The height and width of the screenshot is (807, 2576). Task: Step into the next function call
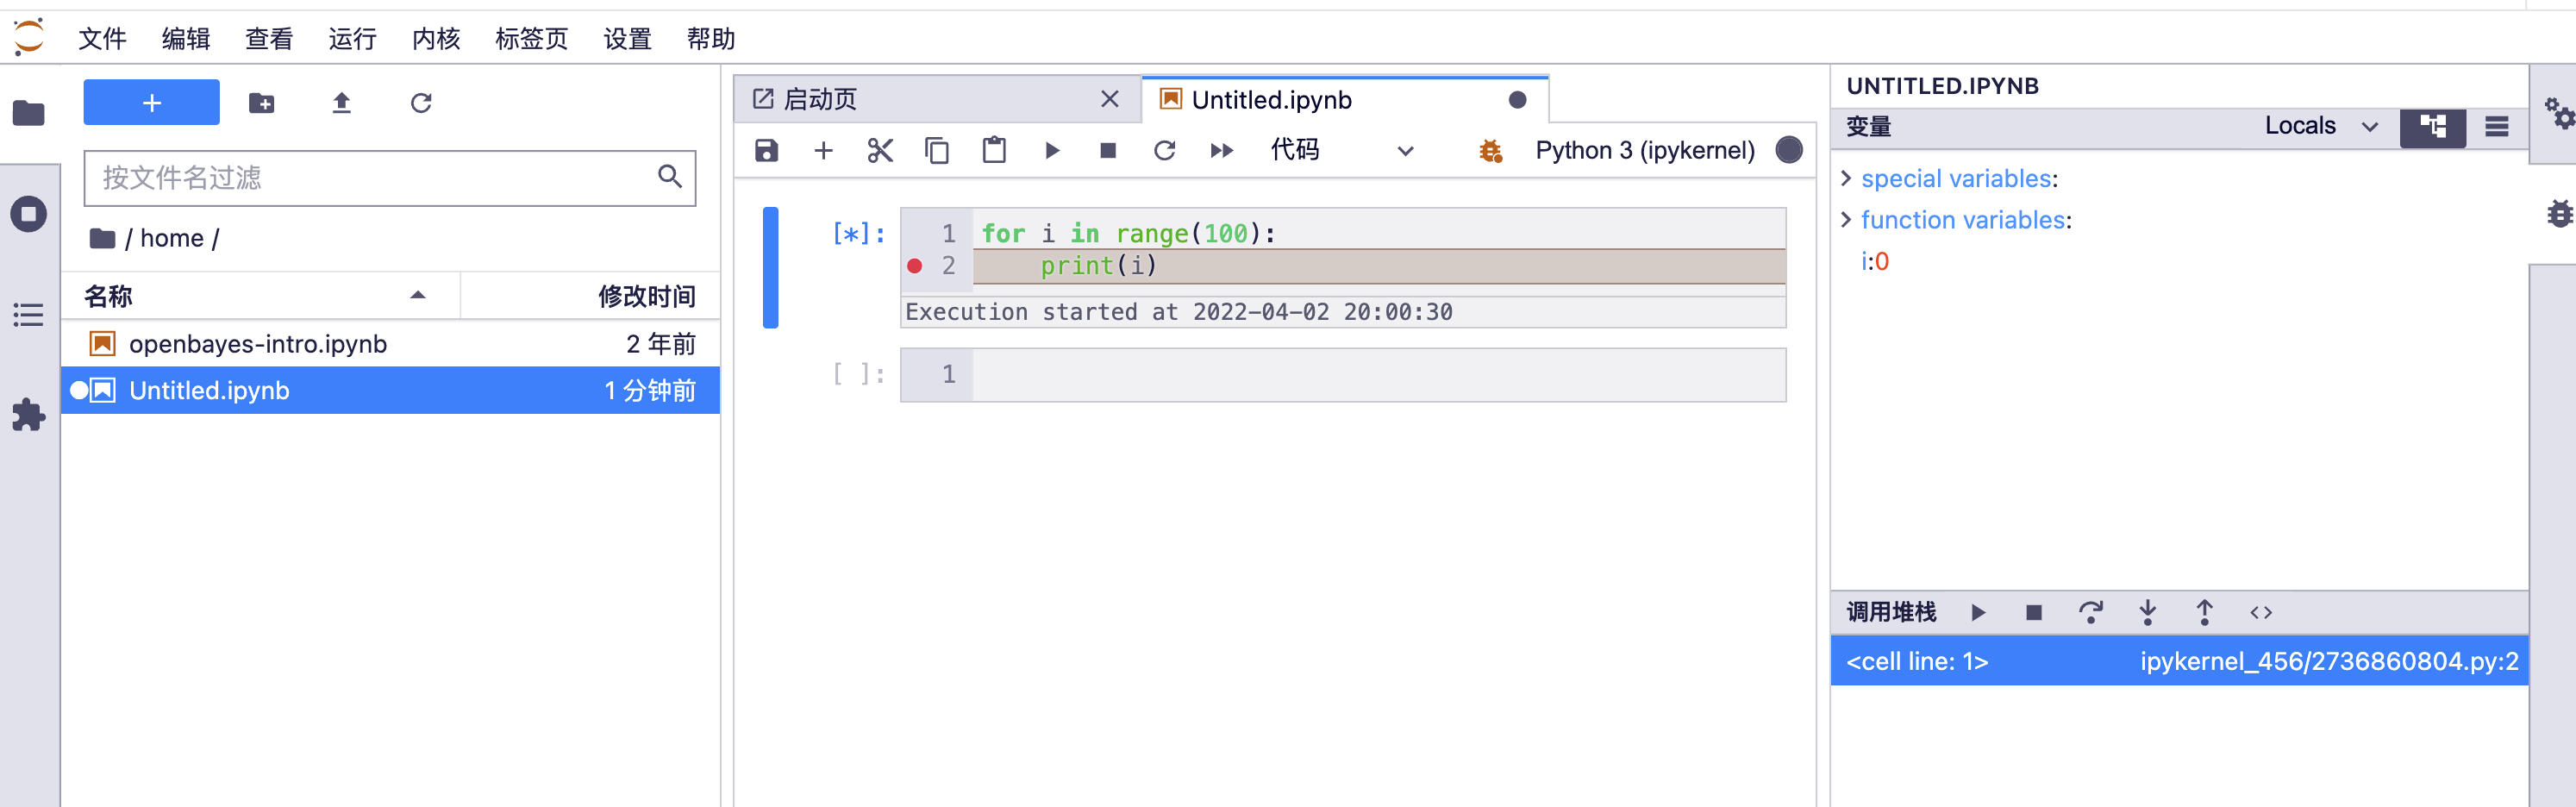(x=2147, y=612)
